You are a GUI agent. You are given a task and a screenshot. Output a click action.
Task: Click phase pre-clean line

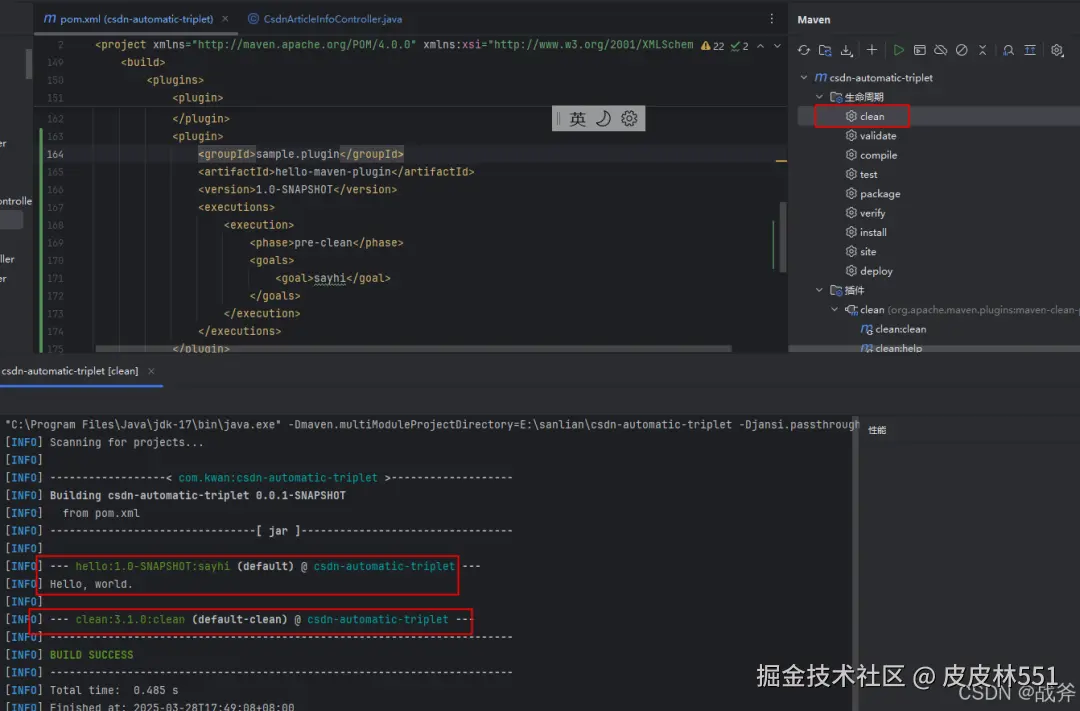click(x=326, y=243)
